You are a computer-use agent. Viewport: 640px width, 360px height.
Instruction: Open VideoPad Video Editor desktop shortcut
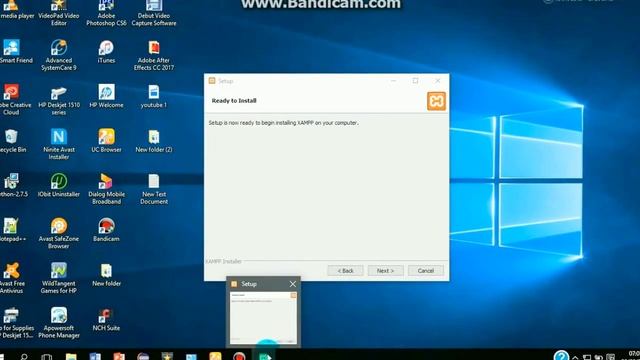click(59, 13)
